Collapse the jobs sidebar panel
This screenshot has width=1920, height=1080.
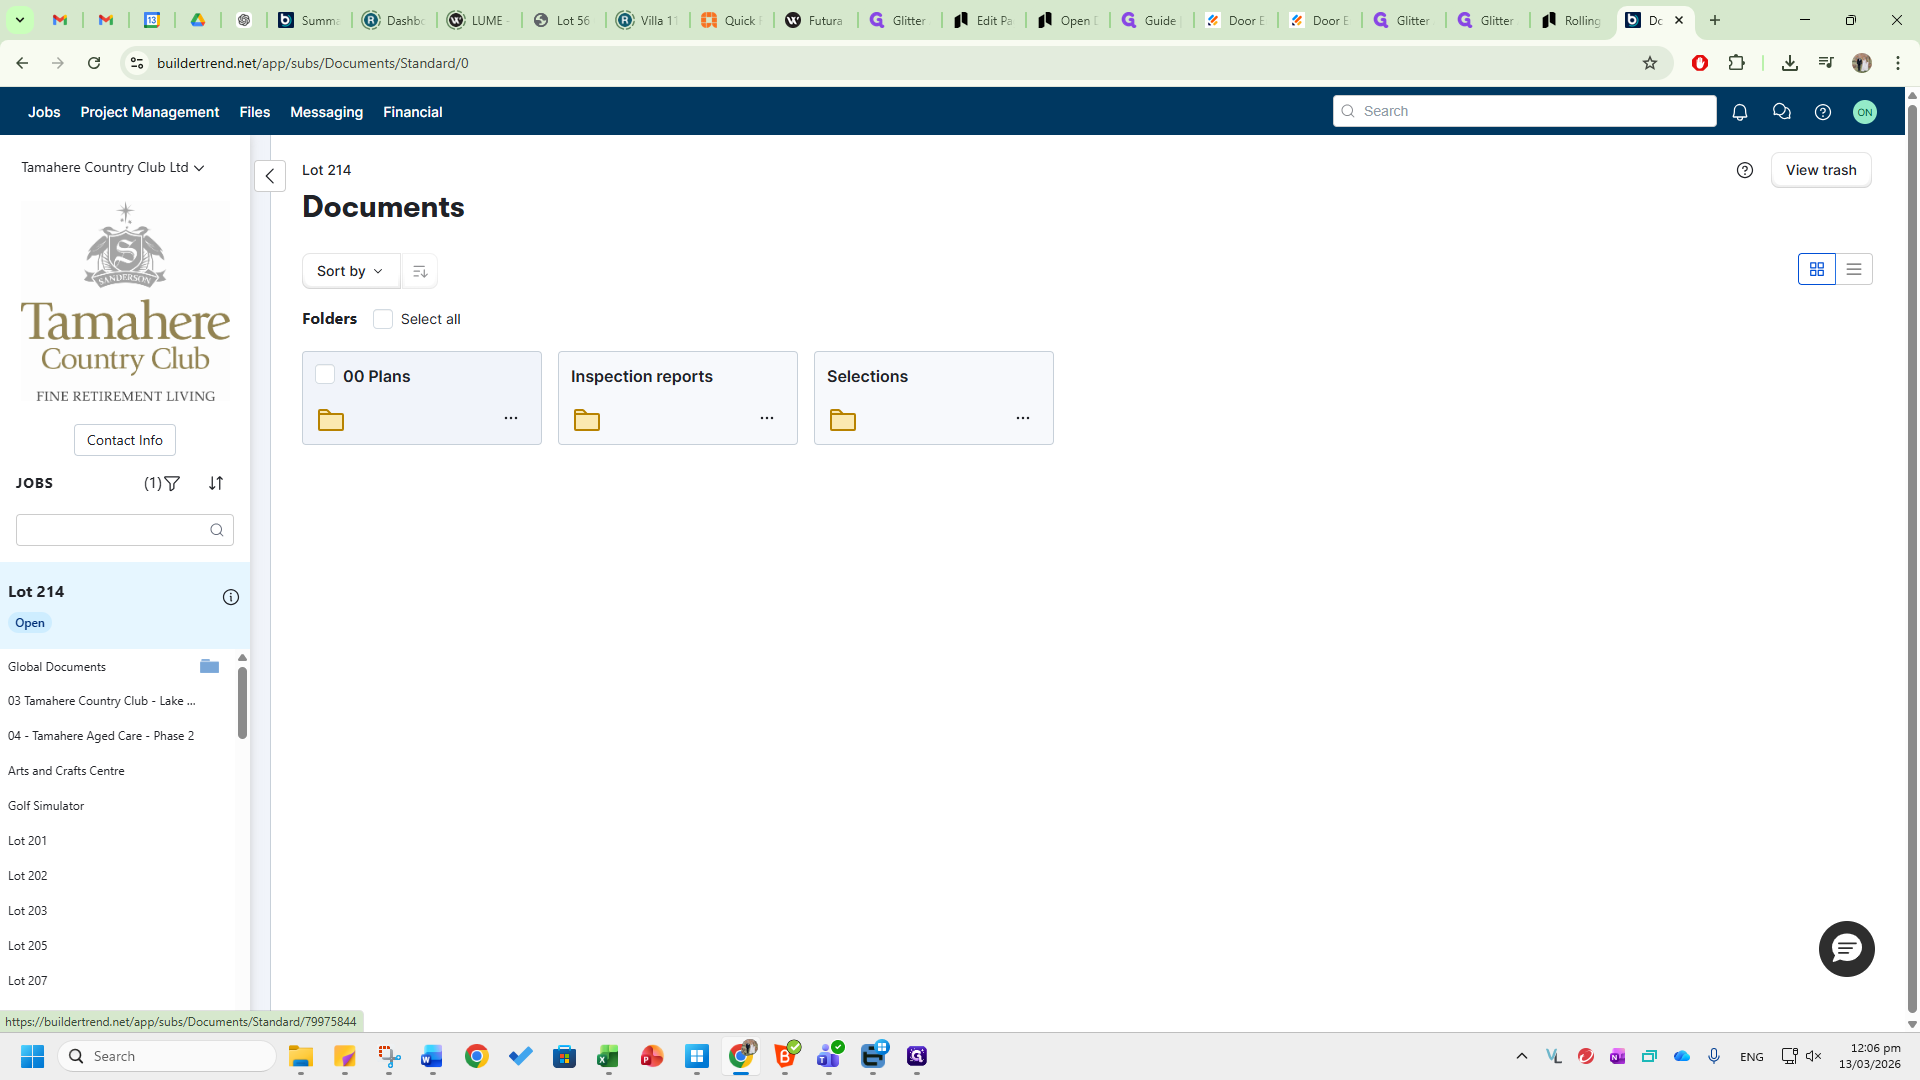(270, 176)
